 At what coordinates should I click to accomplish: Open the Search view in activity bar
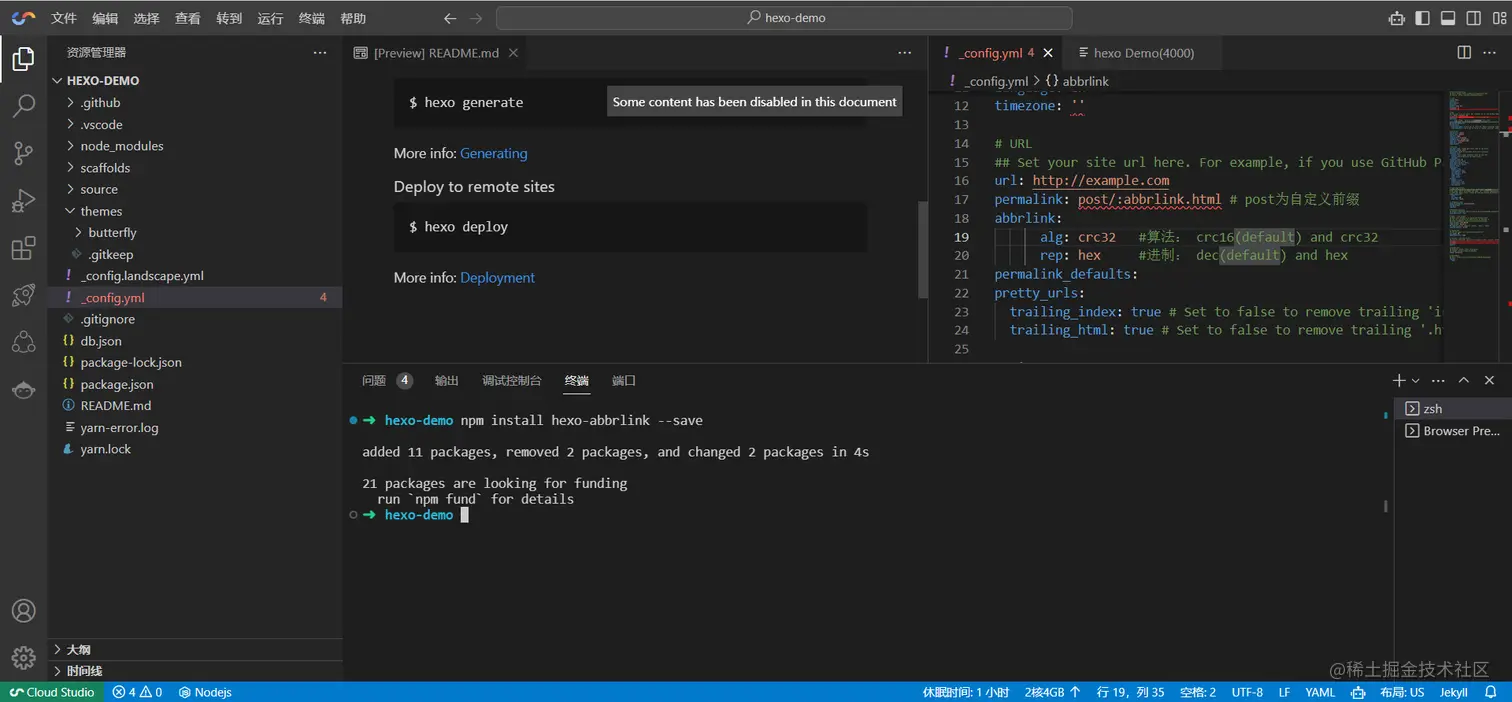click(23, 105)
